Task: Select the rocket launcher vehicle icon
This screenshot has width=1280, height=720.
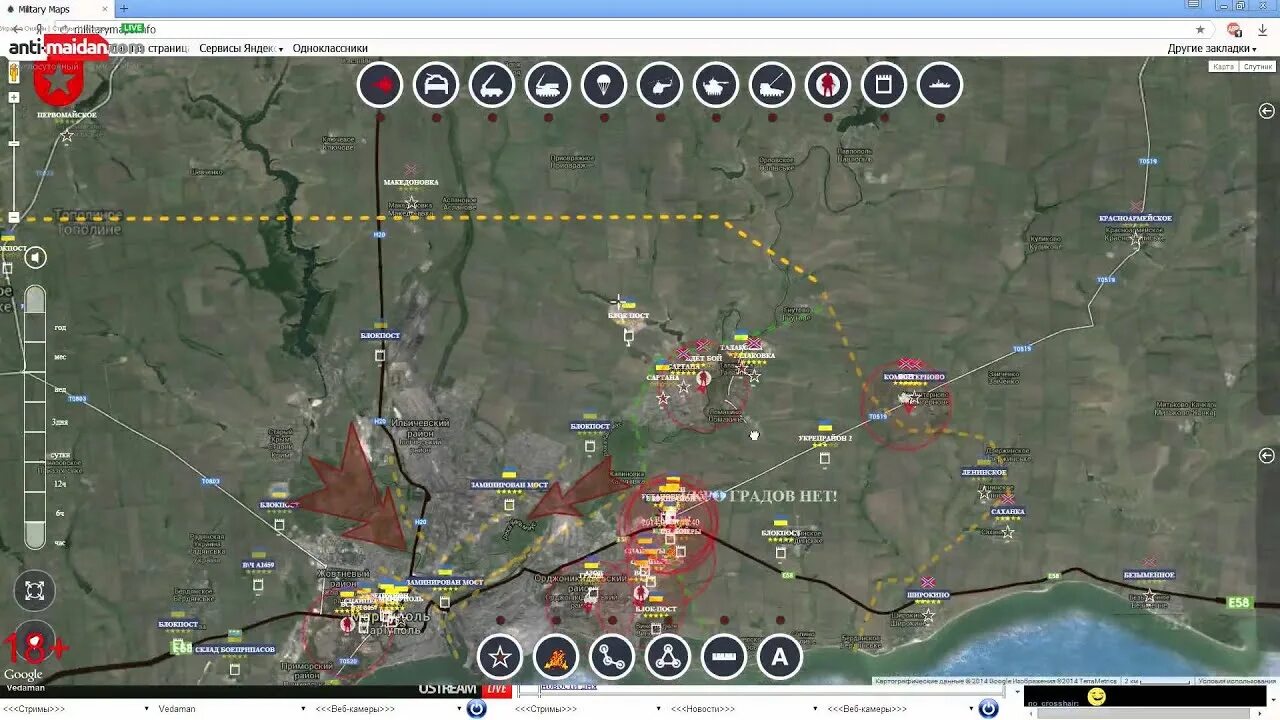Action: (492, 86)
